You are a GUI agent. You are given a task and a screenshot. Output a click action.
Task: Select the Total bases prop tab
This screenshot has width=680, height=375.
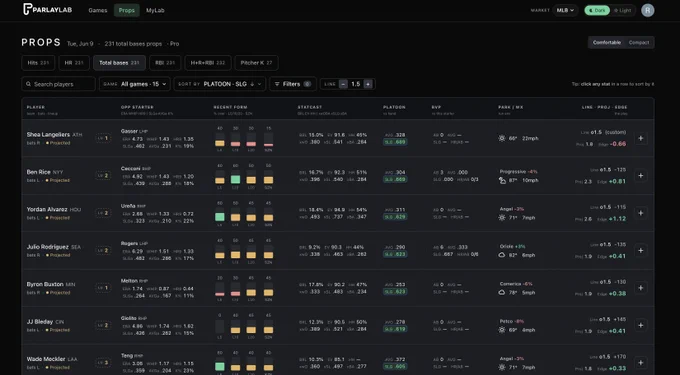click(x=119, y=63)
